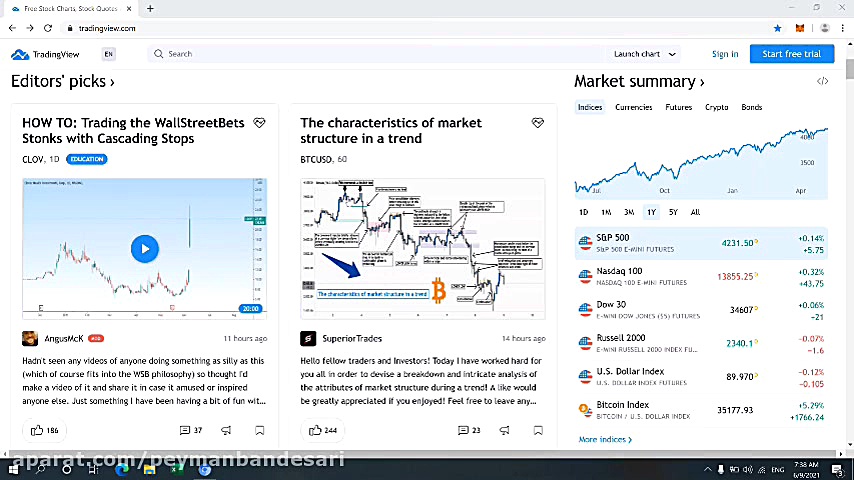Open BTCUSD market structure chart thumbnail
The height and width of the screenshot is (480, 854).
[x=423, y=248]
